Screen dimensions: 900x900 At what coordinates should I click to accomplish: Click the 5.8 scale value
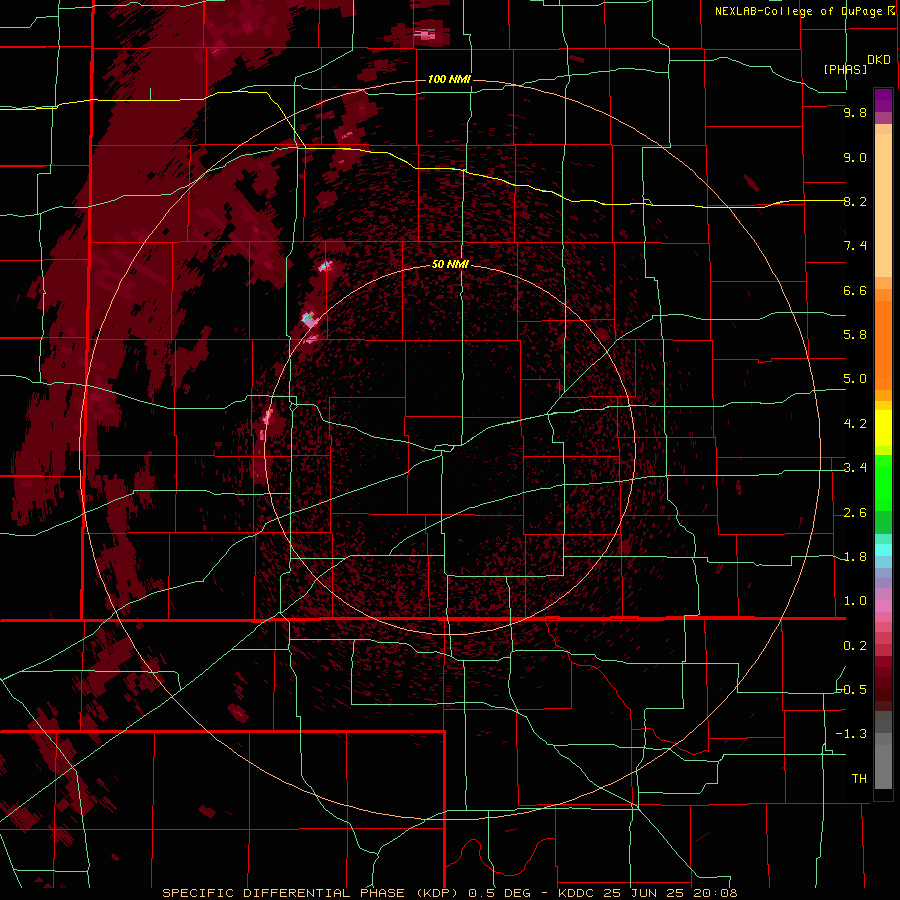pos(855,335)
